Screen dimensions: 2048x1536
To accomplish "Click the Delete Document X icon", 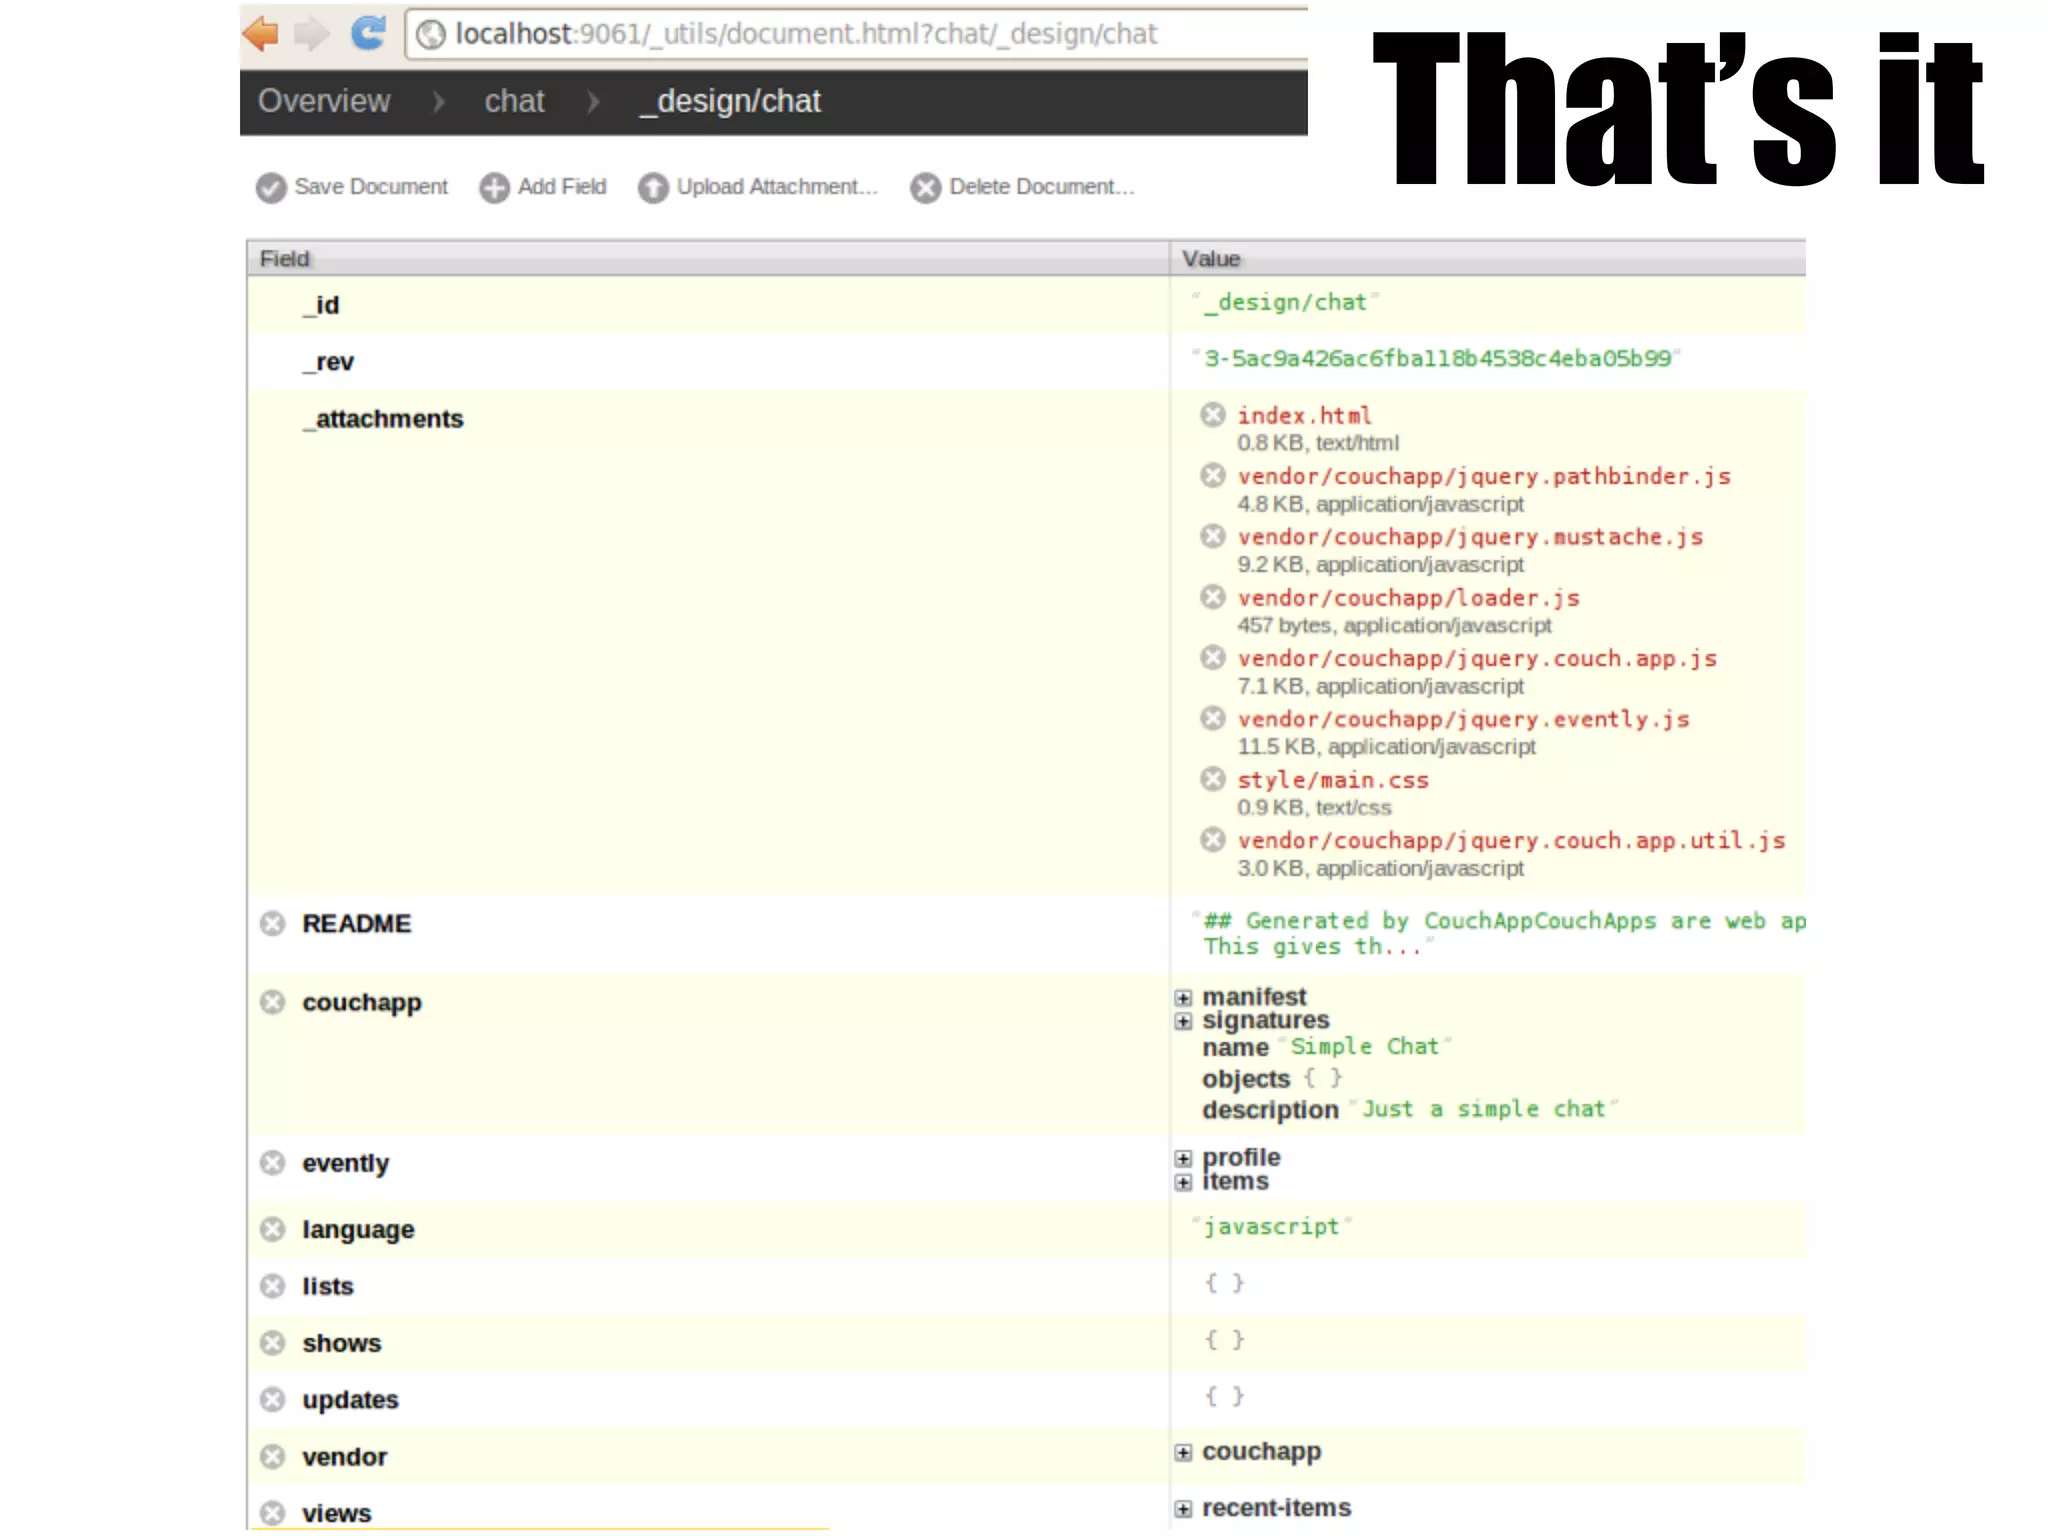I will pos(926,188).
